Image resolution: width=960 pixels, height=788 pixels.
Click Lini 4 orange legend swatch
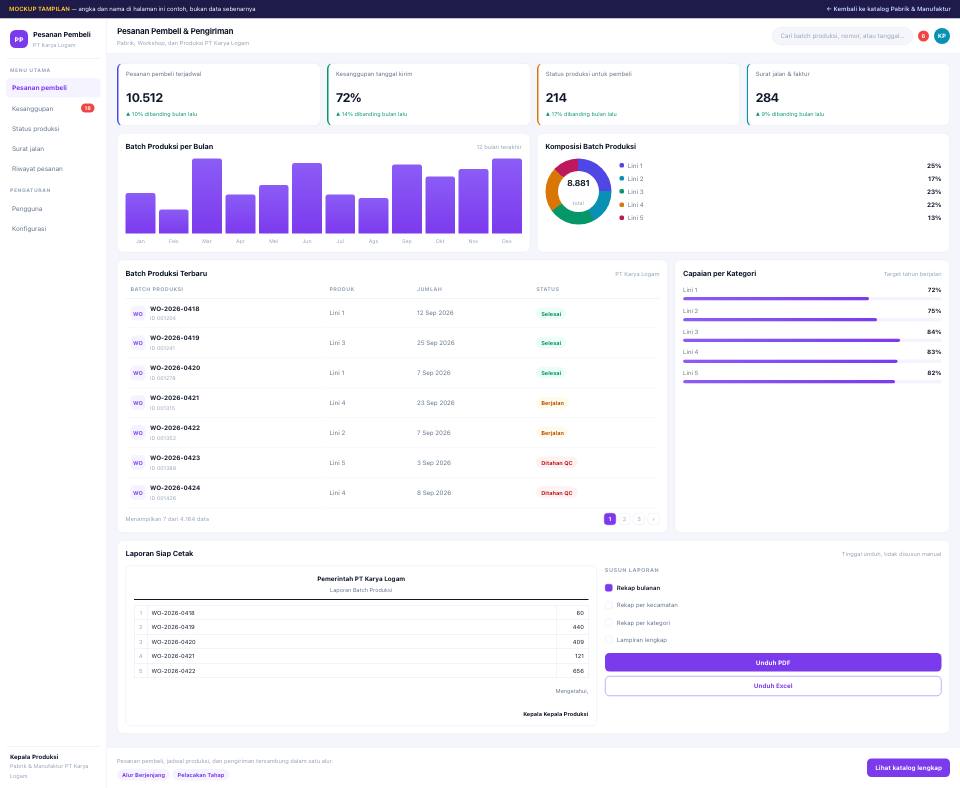[x=621, y=205]
